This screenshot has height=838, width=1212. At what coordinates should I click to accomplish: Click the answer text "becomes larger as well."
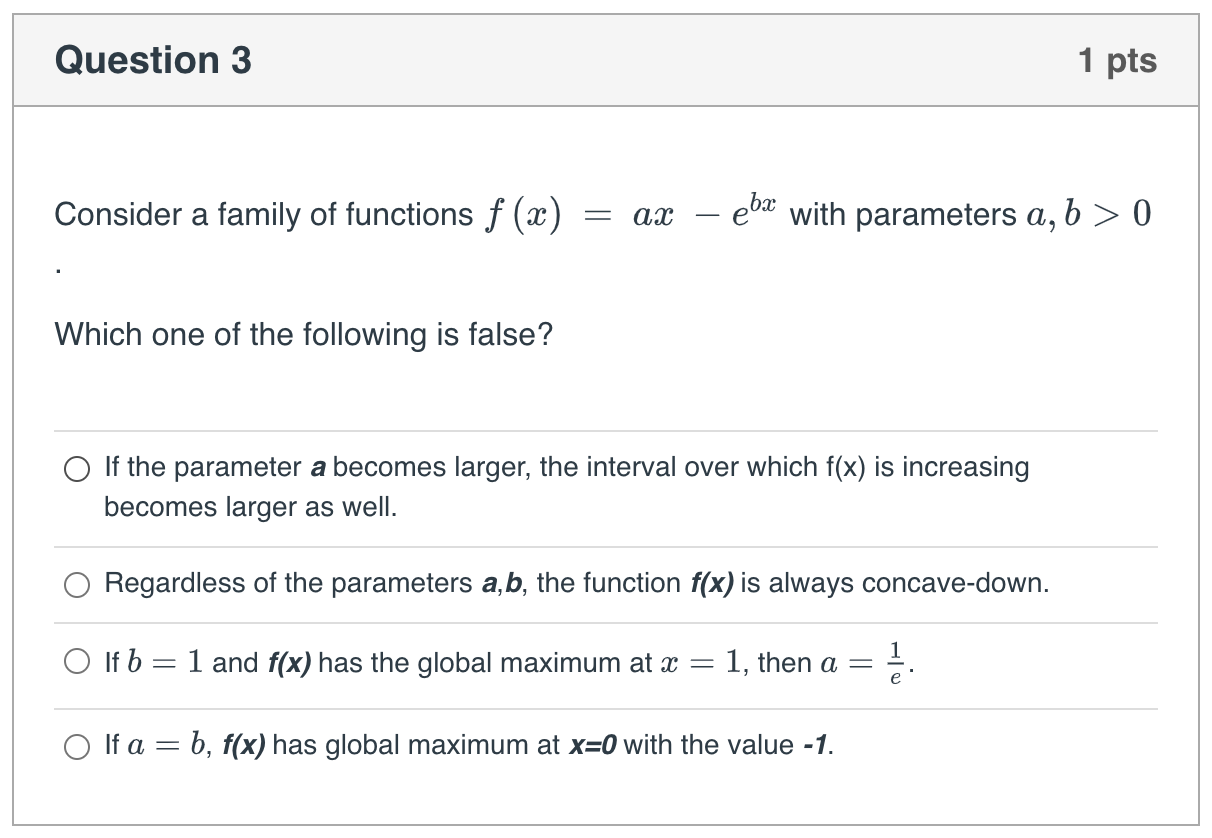click(250, 507)
